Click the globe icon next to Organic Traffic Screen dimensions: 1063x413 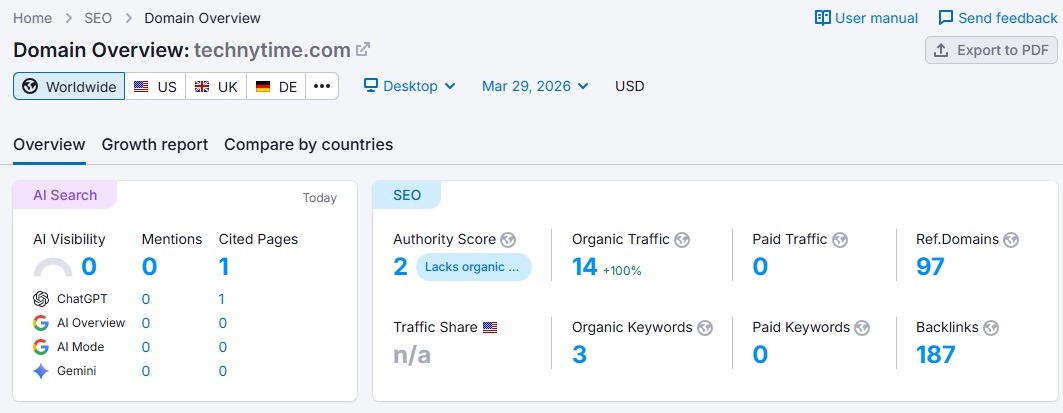683,240
